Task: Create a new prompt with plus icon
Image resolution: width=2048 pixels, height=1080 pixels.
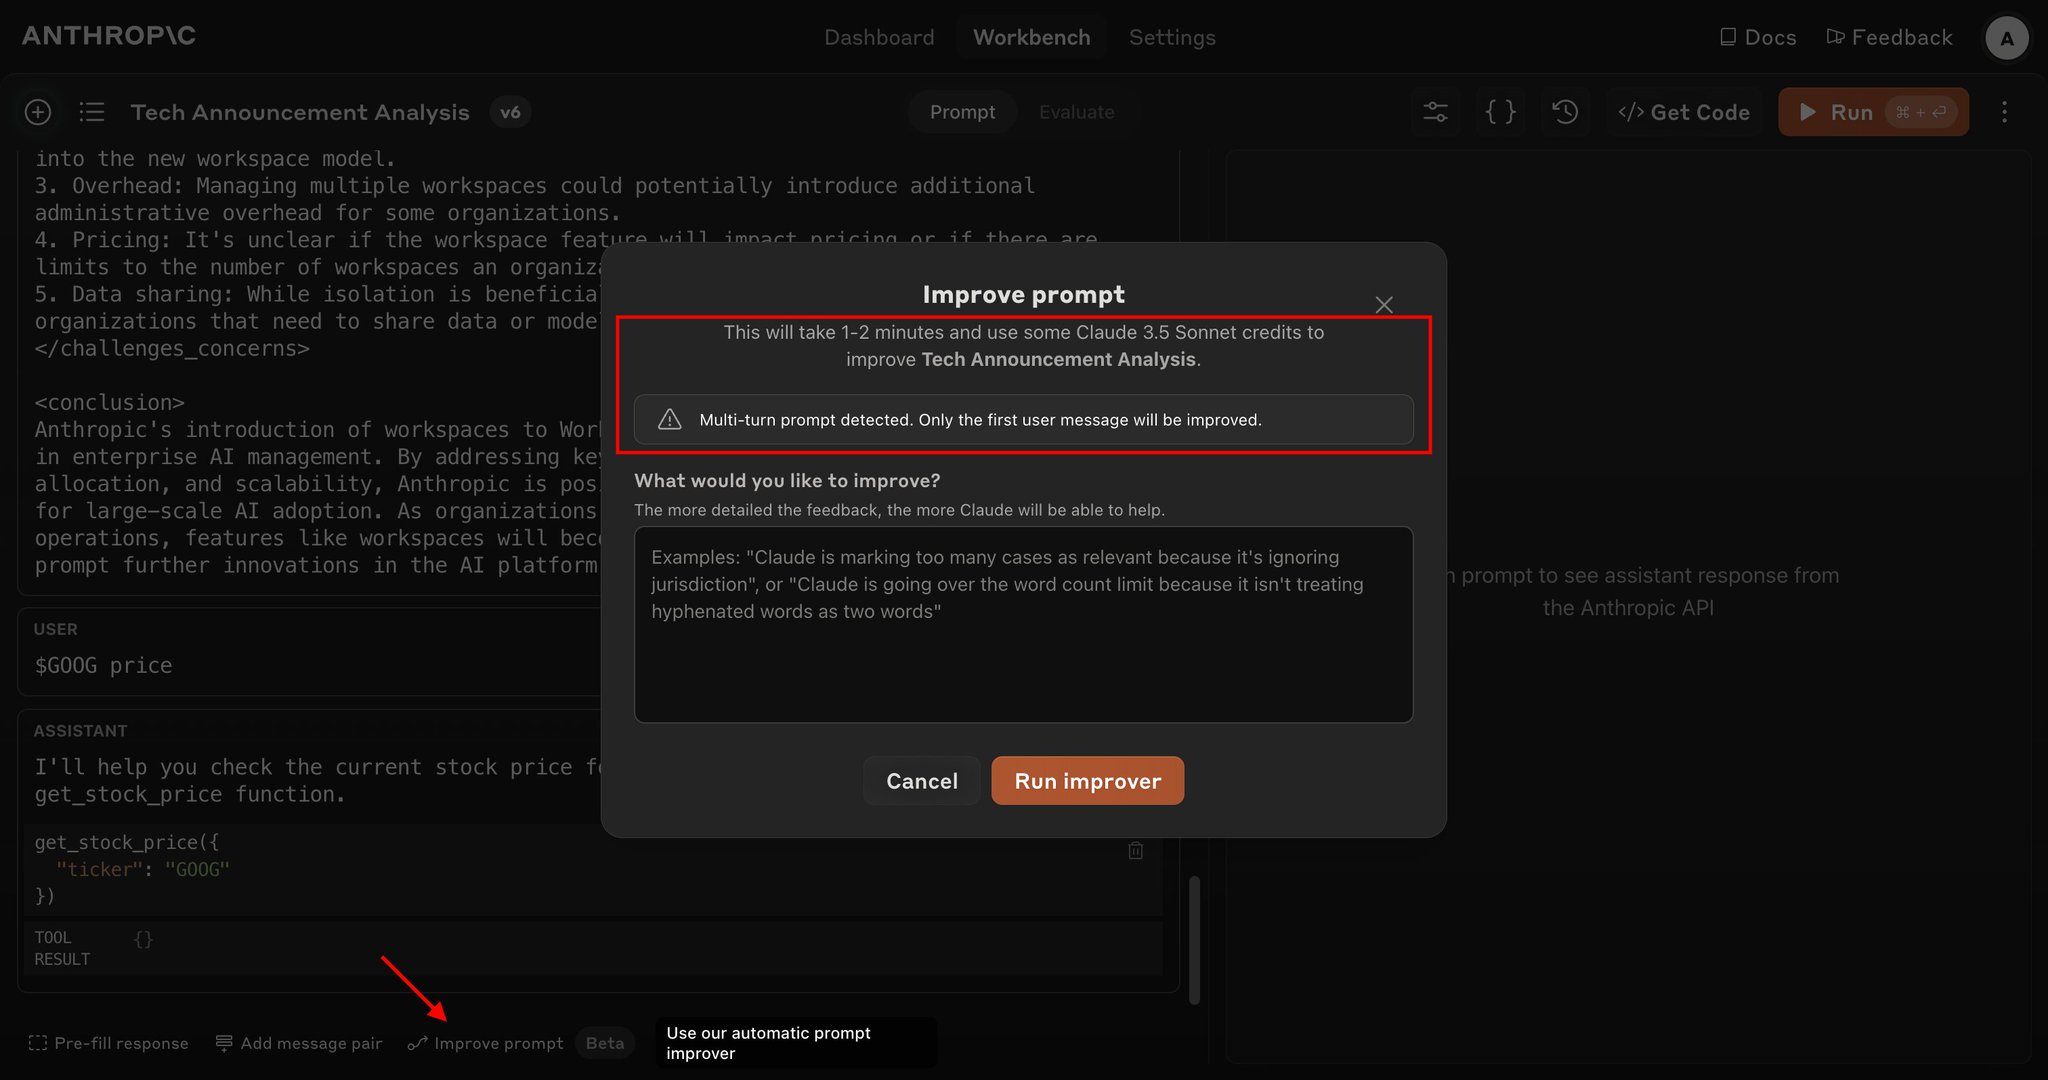Action: [x=38, y=112]
